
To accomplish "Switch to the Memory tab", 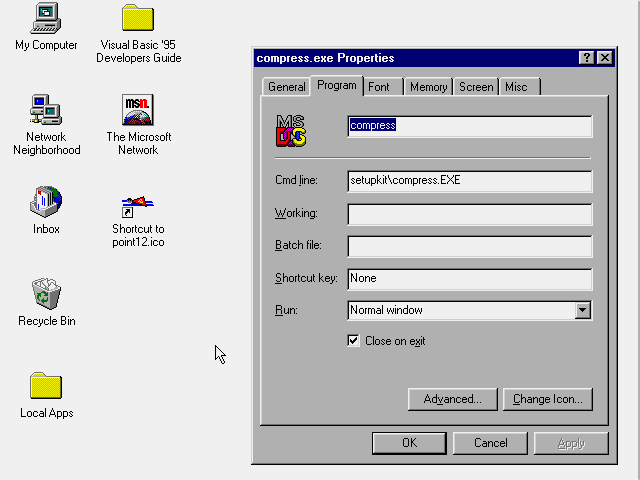I will [x=428, y=87].
